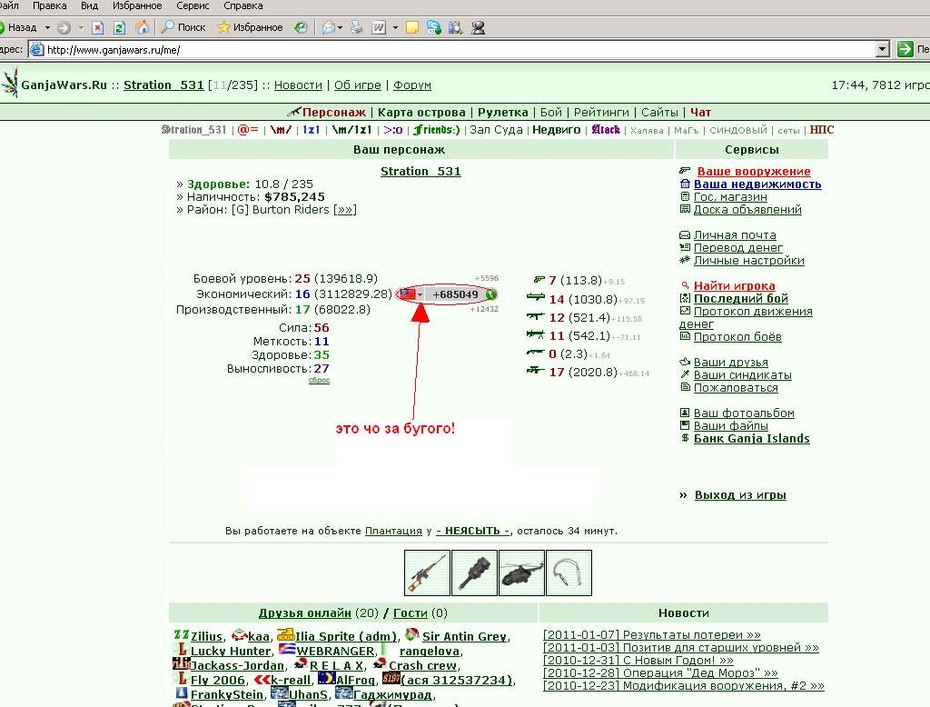Open the Банк Ganja Islands link

tap(751, 438)
